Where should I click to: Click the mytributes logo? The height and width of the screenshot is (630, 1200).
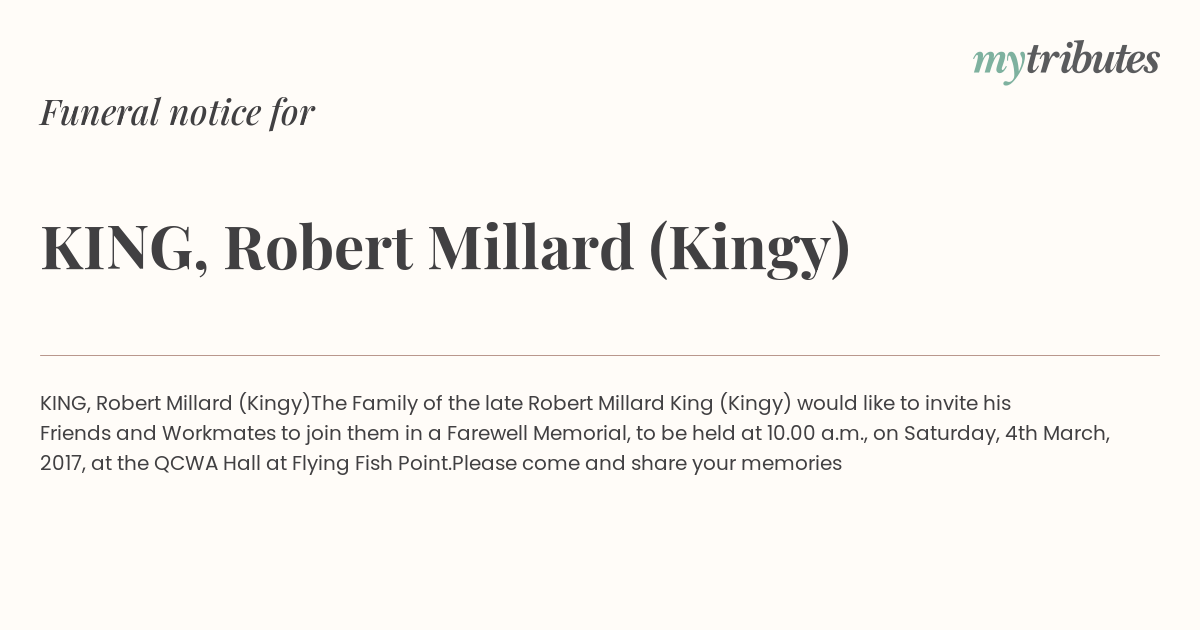tap(1066, 61)
